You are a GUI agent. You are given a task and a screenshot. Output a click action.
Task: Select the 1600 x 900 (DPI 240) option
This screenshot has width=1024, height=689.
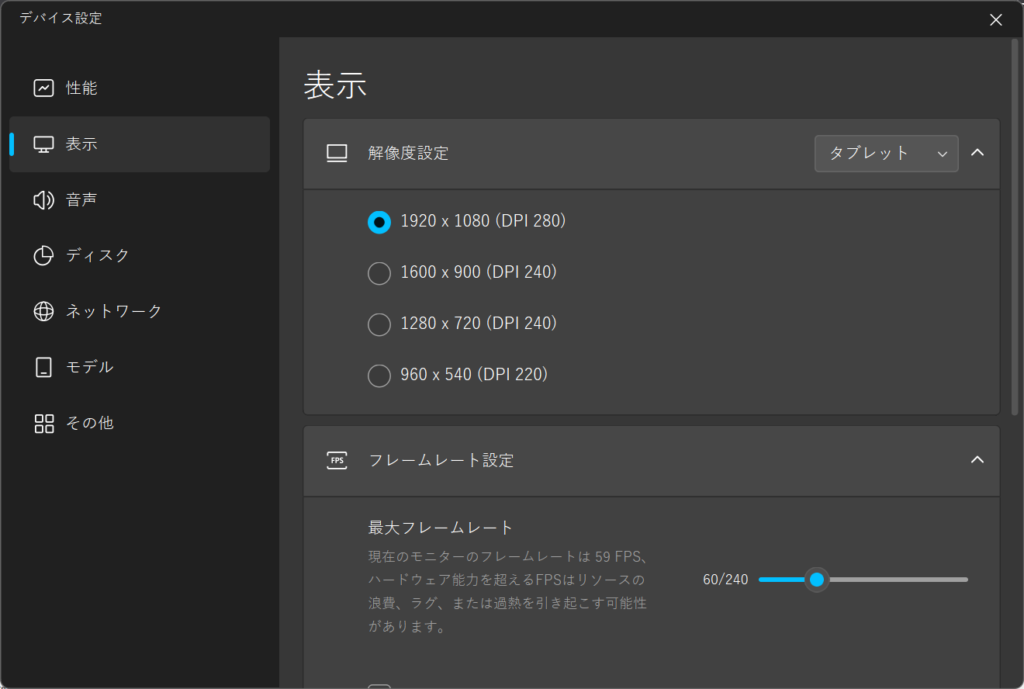point(379,273)
